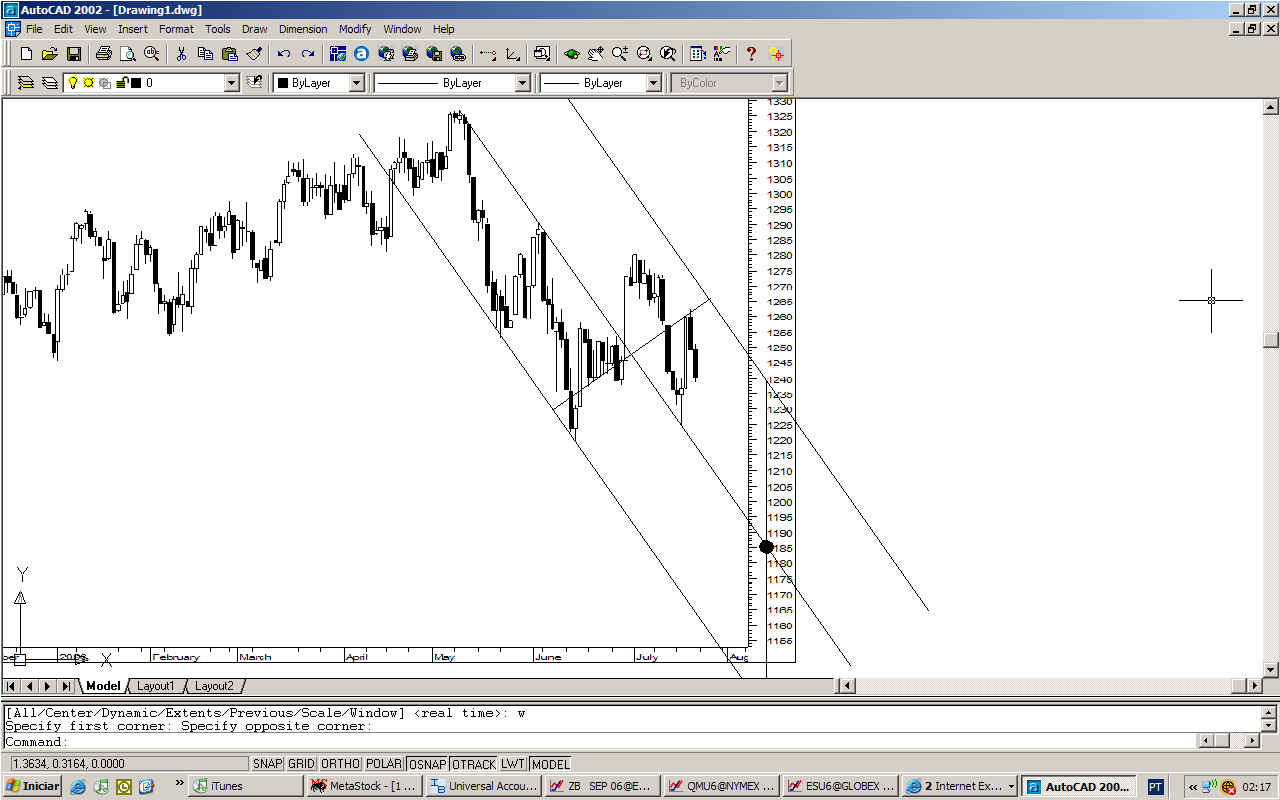Toggle POLAR tracking in status bar
This screenshot has width=1280, height=800.
tap(384, 764)
